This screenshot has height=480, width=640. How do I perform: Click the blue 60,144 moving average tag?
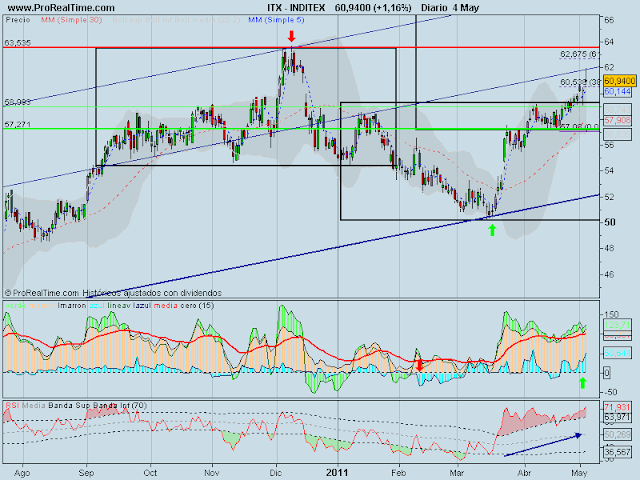(x=618, y=92)
